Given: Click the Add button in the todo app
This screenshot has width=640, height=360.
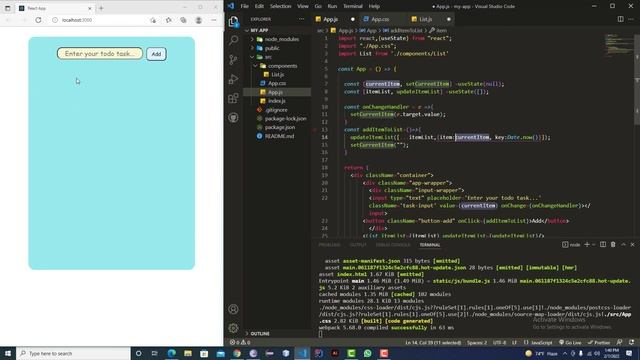Looking at the screenshot, I should pyautogui.click(x=156, y=54).
